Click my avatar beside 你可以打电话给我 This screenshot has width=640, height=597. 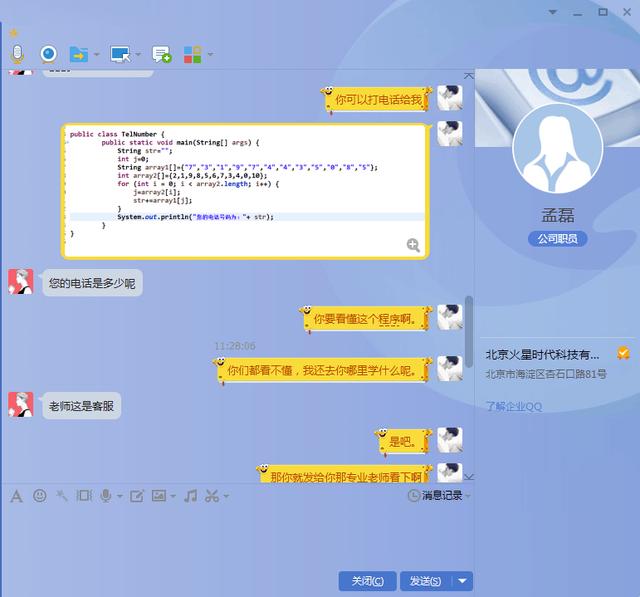tap(450, 98)
